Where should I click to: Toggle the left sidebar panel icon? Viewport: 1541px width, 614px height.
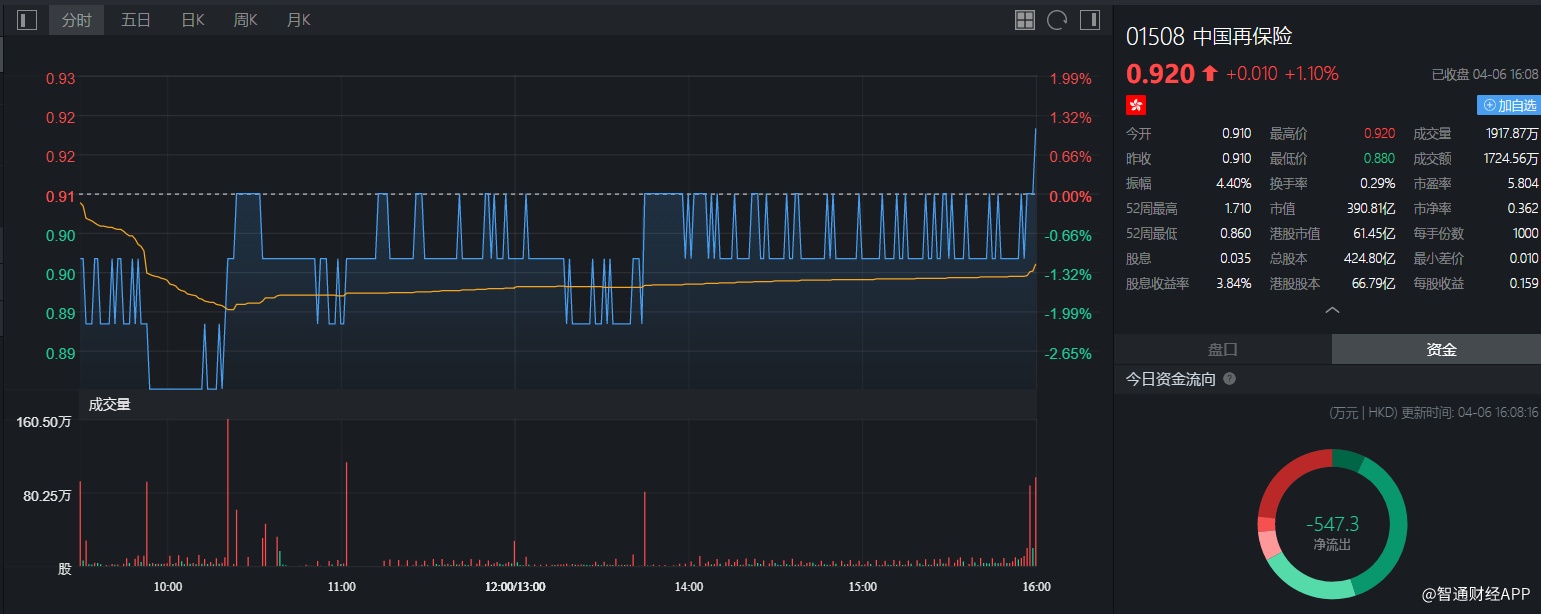pyautogui.click(x=27, y=20)
